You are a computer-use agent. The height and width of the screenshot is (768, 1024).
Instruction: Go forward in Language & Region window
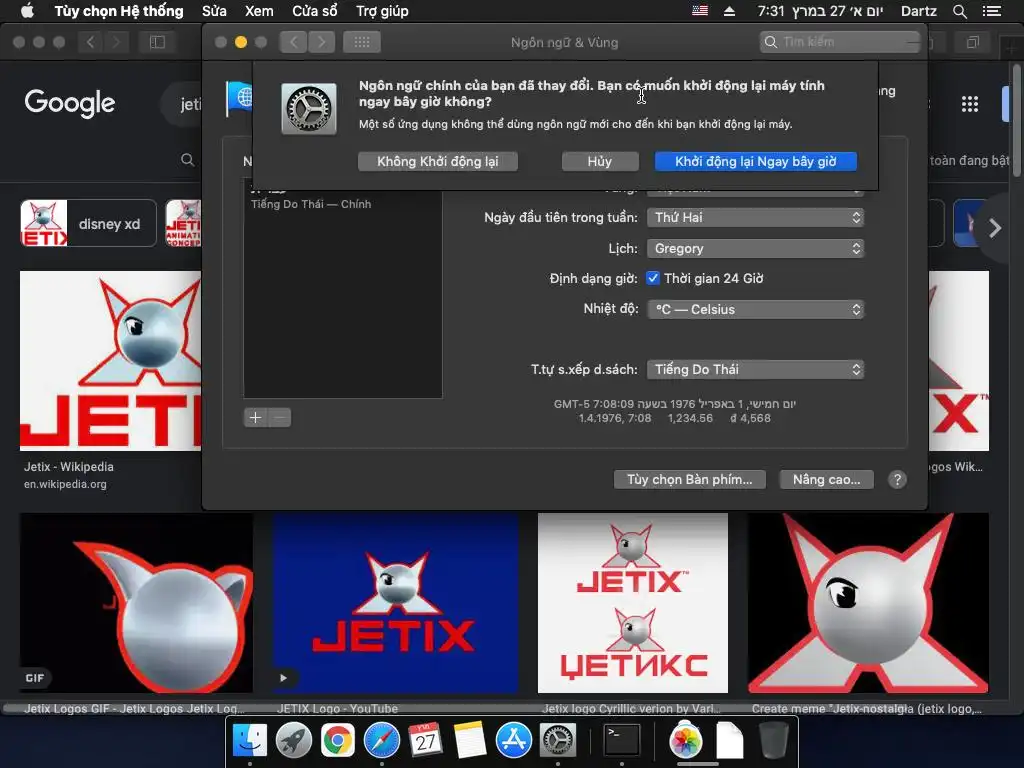(x=321, y=42)
